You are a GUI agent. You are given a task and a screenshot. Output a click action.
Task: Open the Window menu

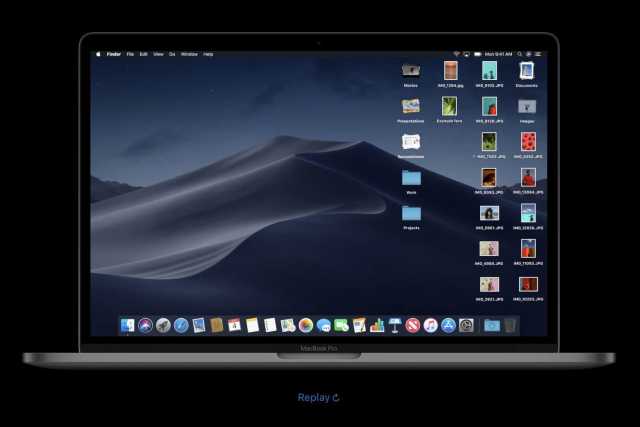pos(189,54)
